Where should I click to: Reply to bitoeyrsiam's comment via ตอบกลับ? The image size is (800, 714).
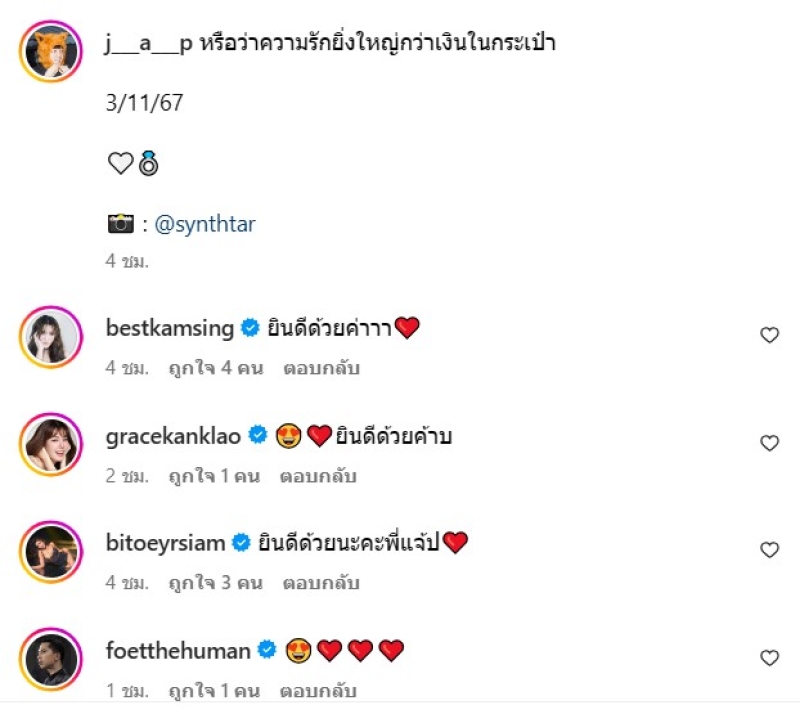[x=321, y=583]
